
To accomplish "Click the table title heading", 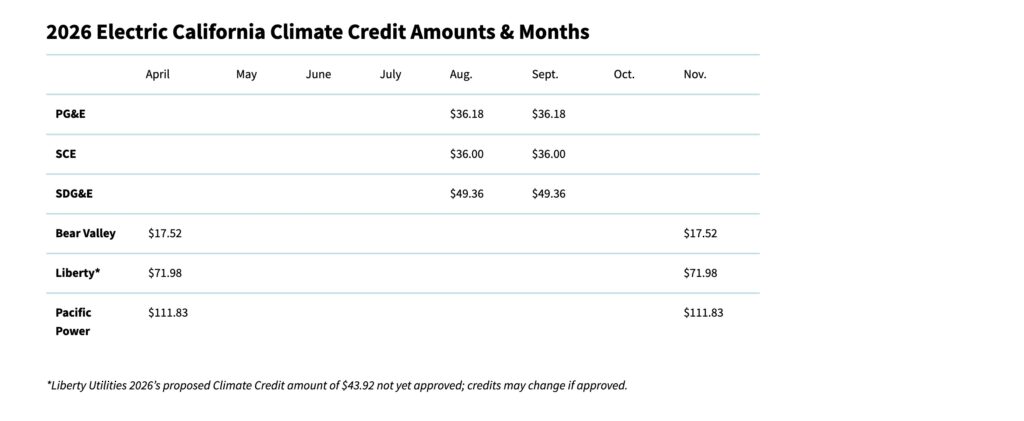I will tap(317, 32).
